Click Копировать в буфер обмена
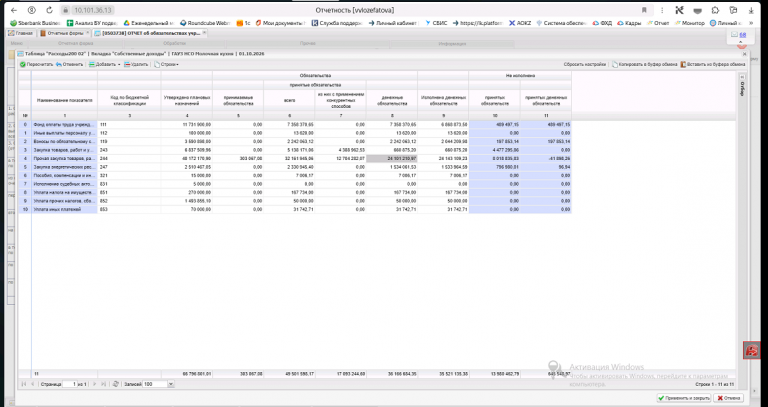The image size is (768, 407). tap(645, 64)
